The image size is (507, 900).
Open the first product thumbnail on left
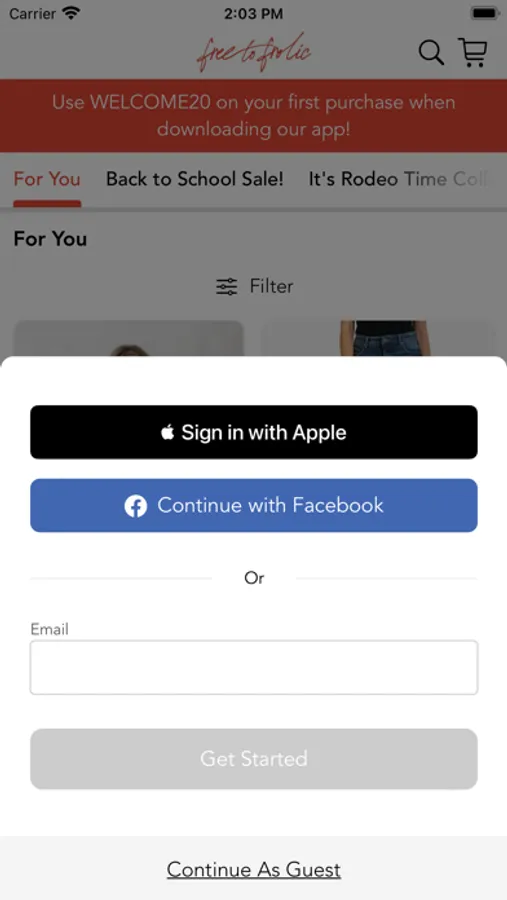(x=129, y=339)
